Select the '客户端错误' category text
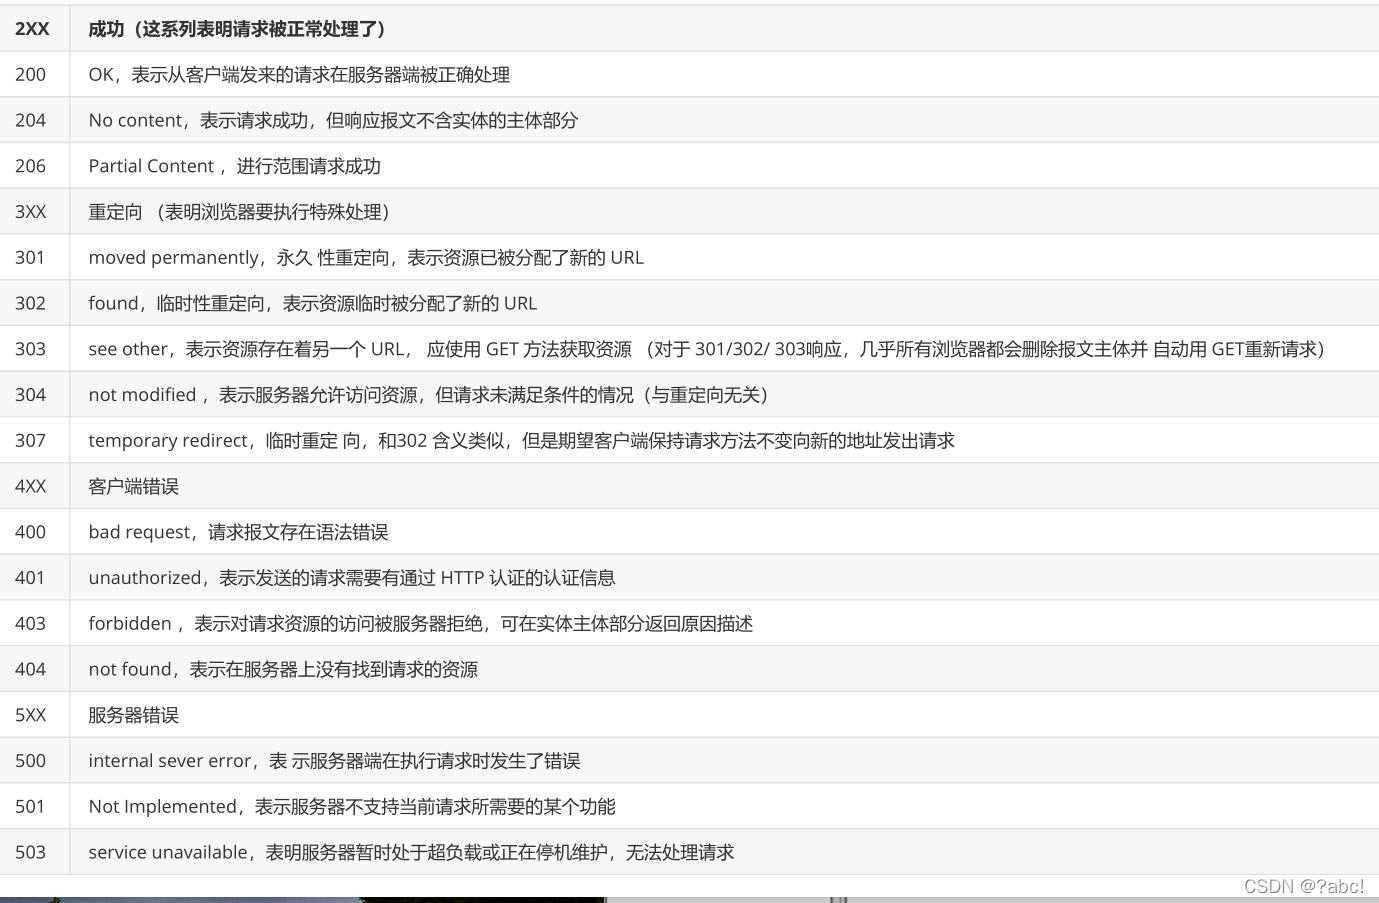The height and width of the screenshot is (903, 1379). [133, 487]
